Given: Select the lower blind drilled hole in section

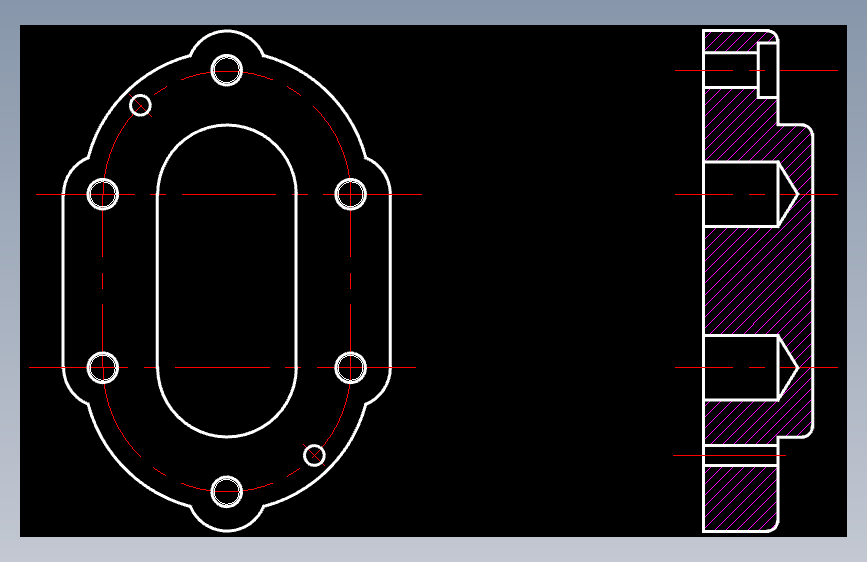Looking at the screenshot, I should tap(750, 367).
